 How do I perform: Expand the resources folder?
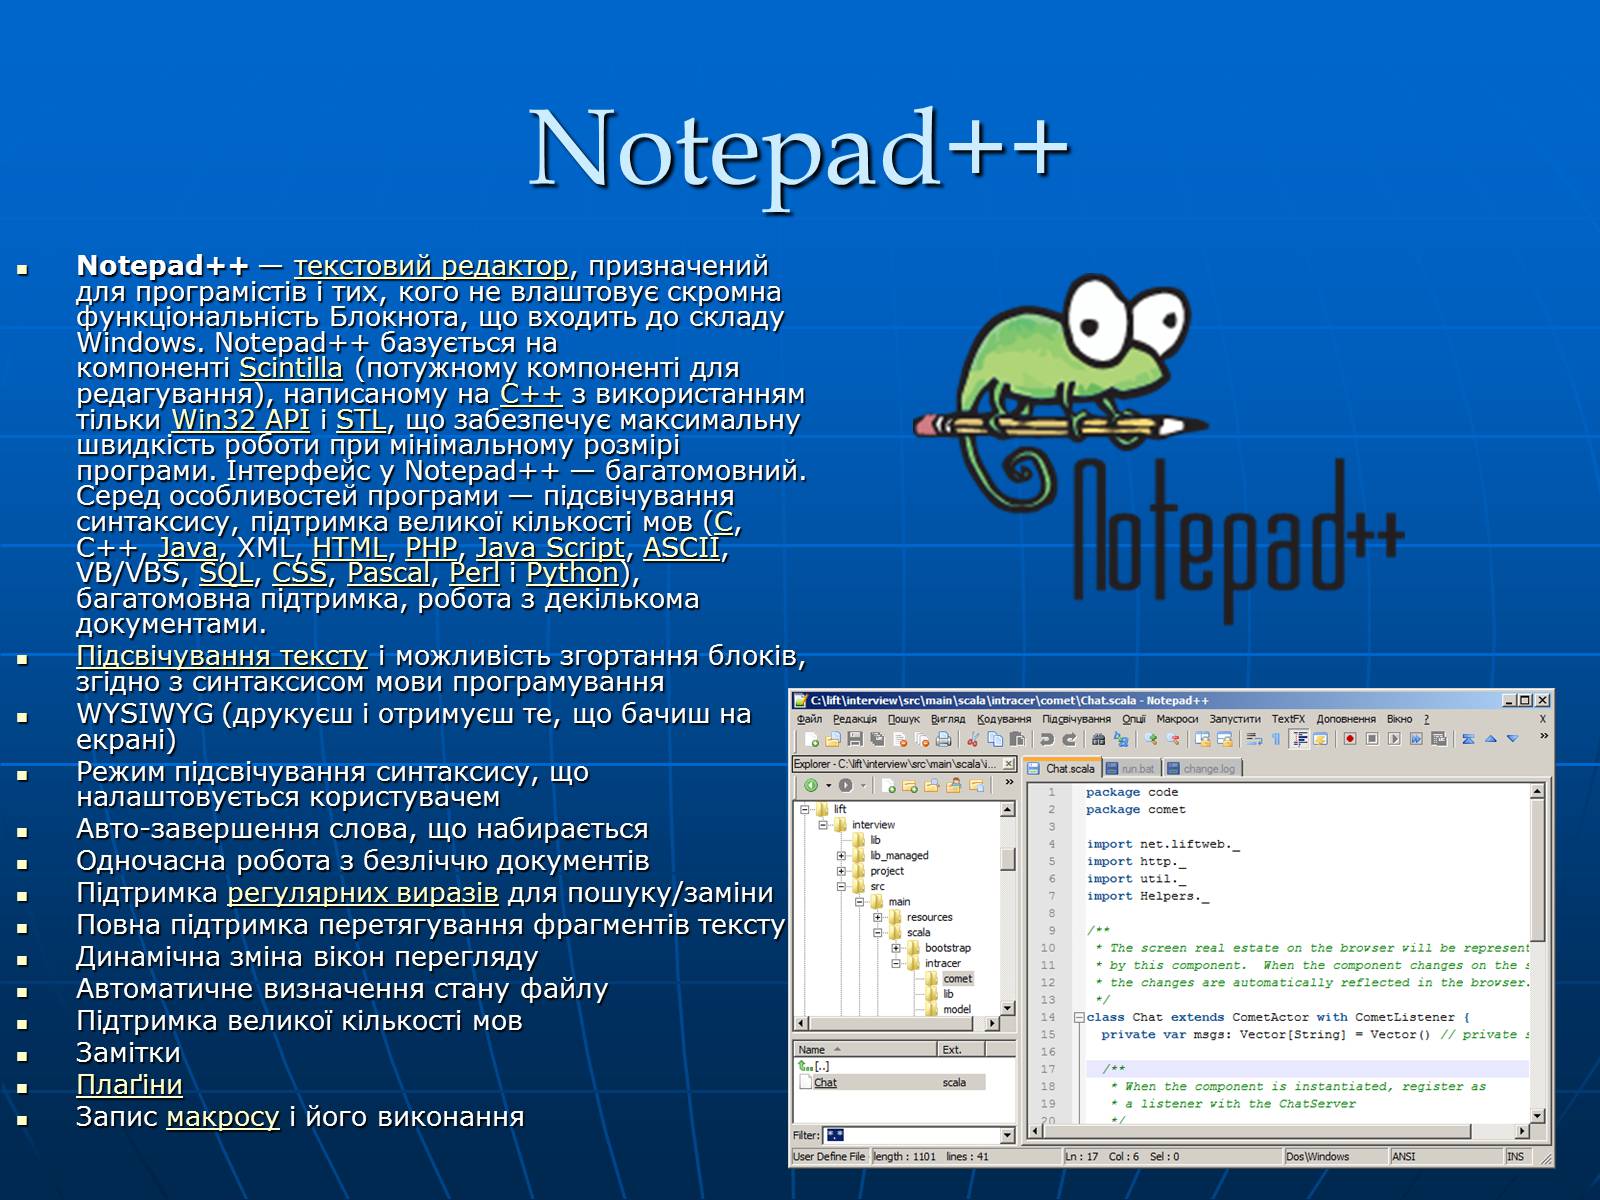(878, 917)
